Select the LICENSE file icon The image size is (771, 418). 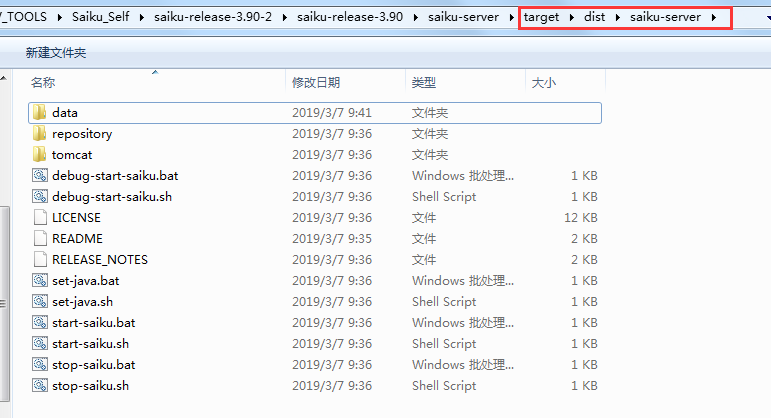pos(40,217)
